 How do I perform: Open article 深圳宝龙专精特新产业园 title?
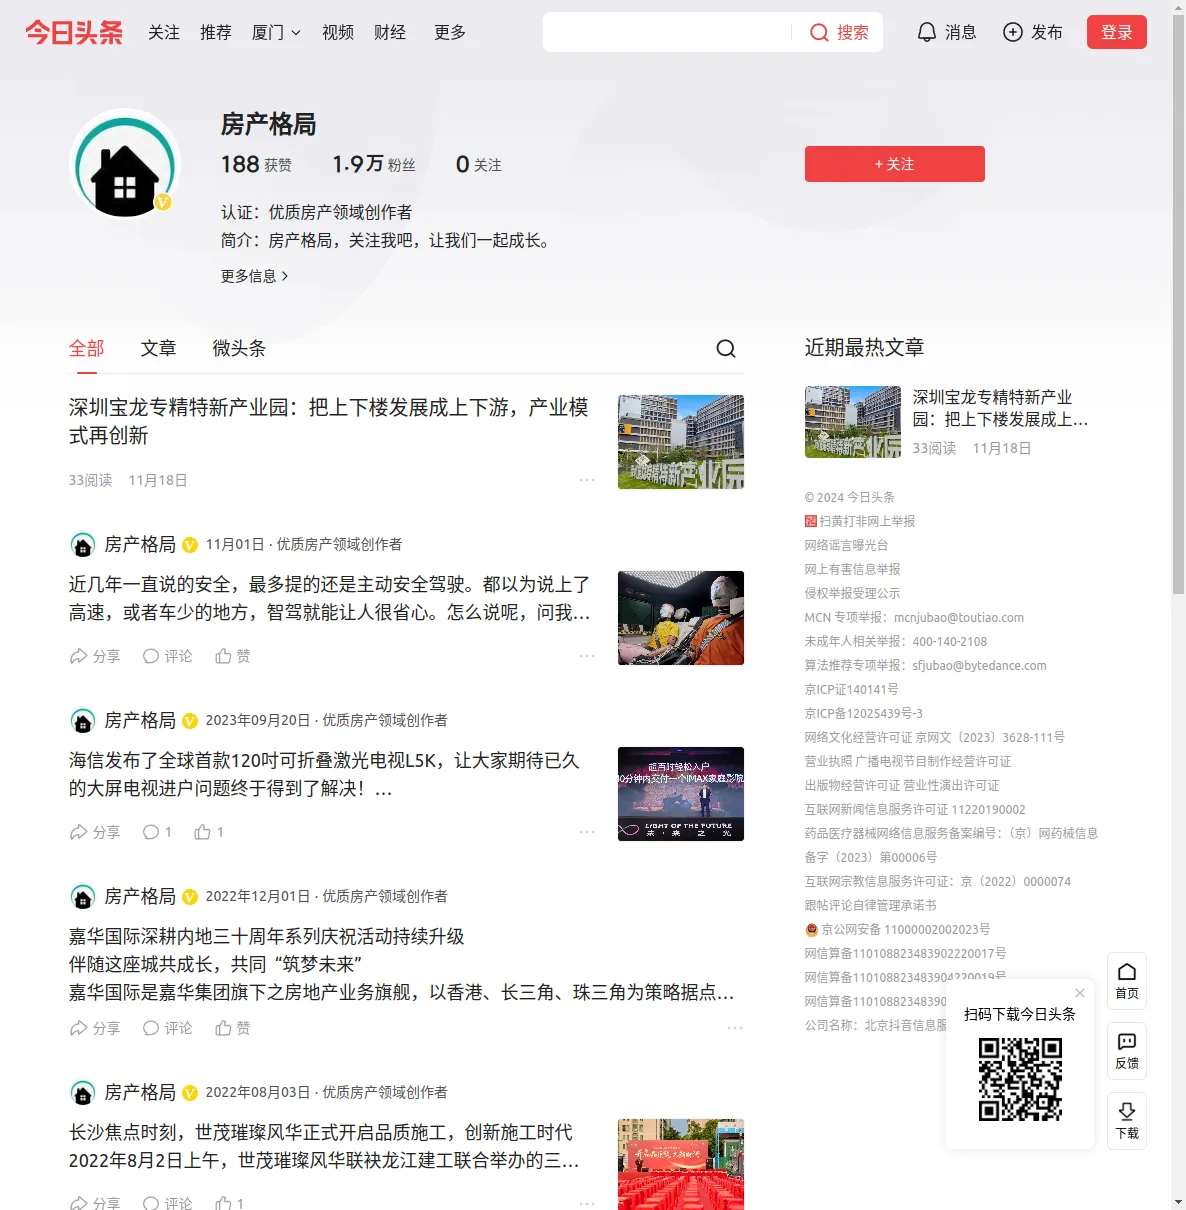coord(329,421)
